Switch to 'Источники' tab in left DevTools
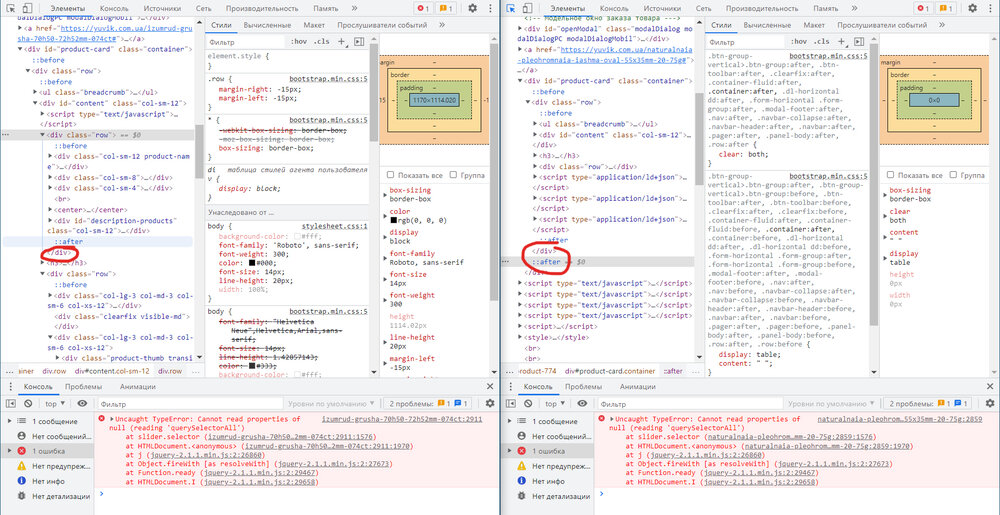 [163, 8]
